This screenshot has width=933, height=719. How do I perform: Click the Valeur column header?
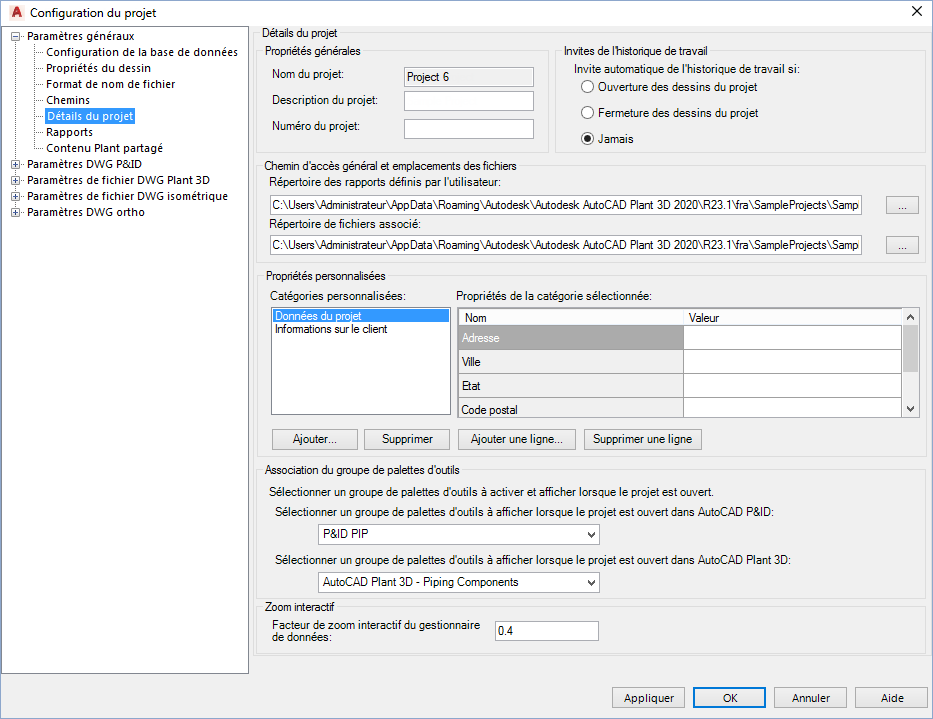793,318
